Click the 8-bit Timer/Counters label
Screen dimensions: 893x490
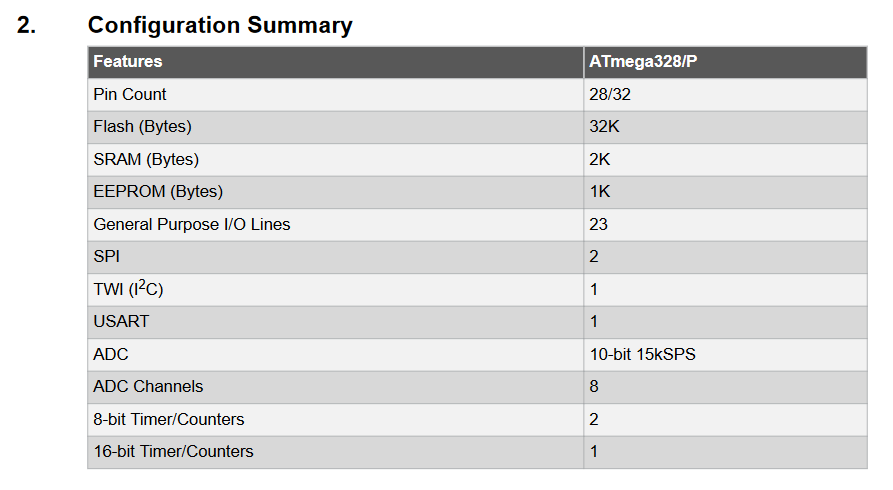click(169, 419)
